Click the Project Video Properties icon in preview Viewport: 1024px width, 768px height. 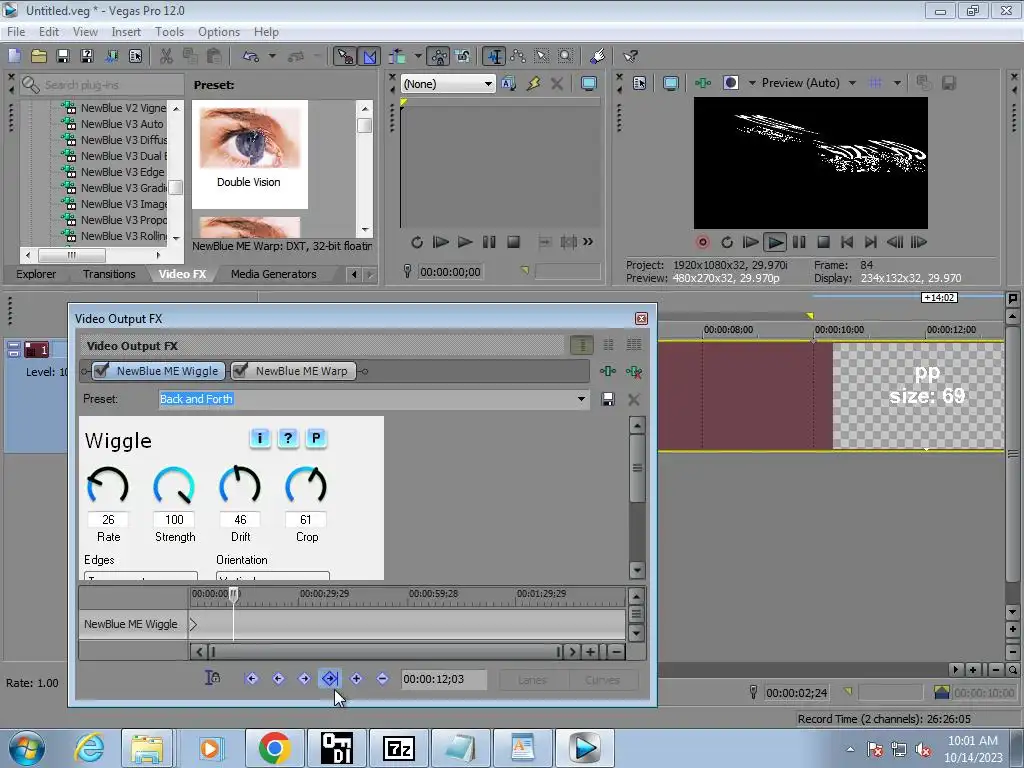pos(639,83)
